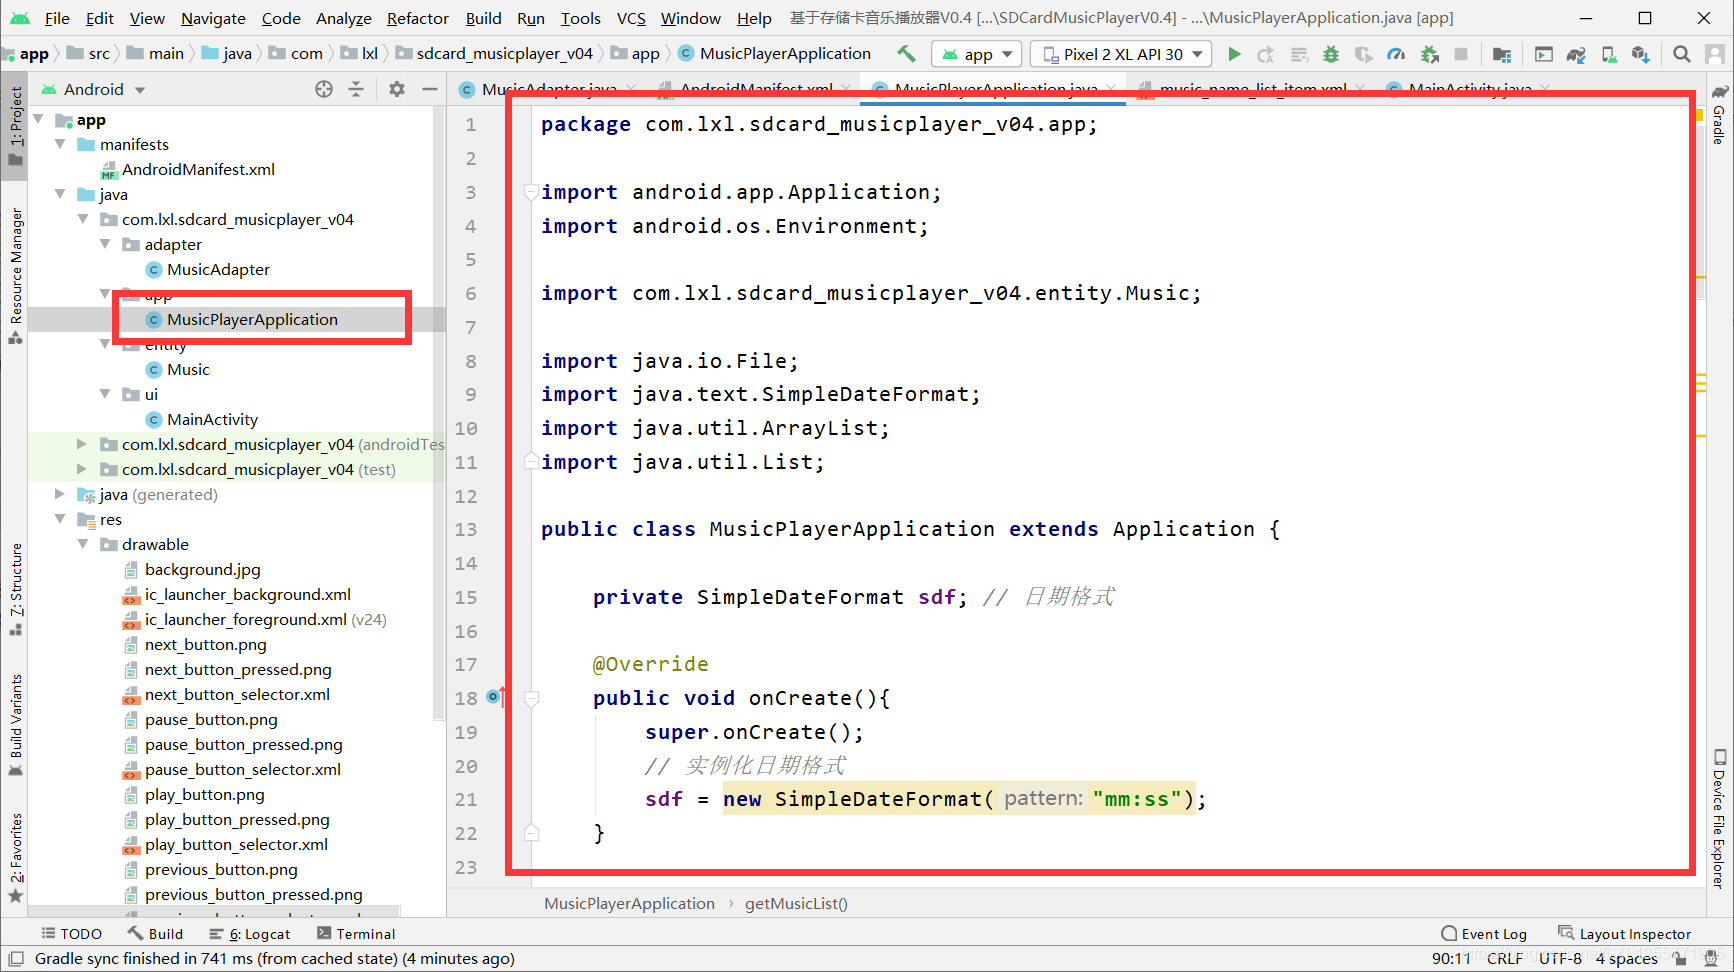Image resolution: width=1734 pixels, height=972 pixels.
Task: Run the app with the green play button
Action: tap(1235, 54)
